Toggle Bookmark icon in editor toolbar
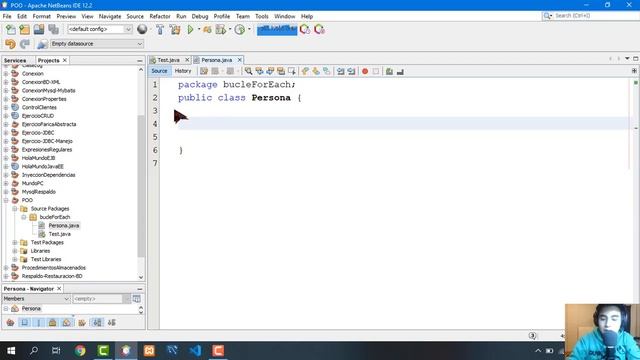640x360 pixels. [327, 71]
